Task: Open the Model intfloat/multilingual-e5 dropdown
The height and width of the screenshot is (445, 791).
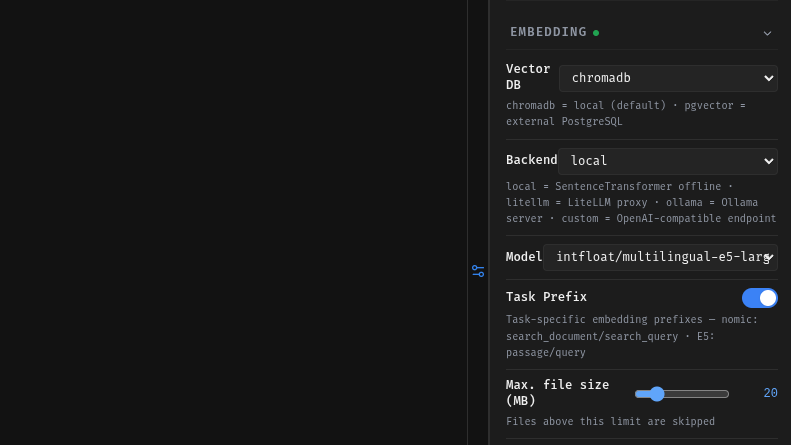Action: point(660,257)
